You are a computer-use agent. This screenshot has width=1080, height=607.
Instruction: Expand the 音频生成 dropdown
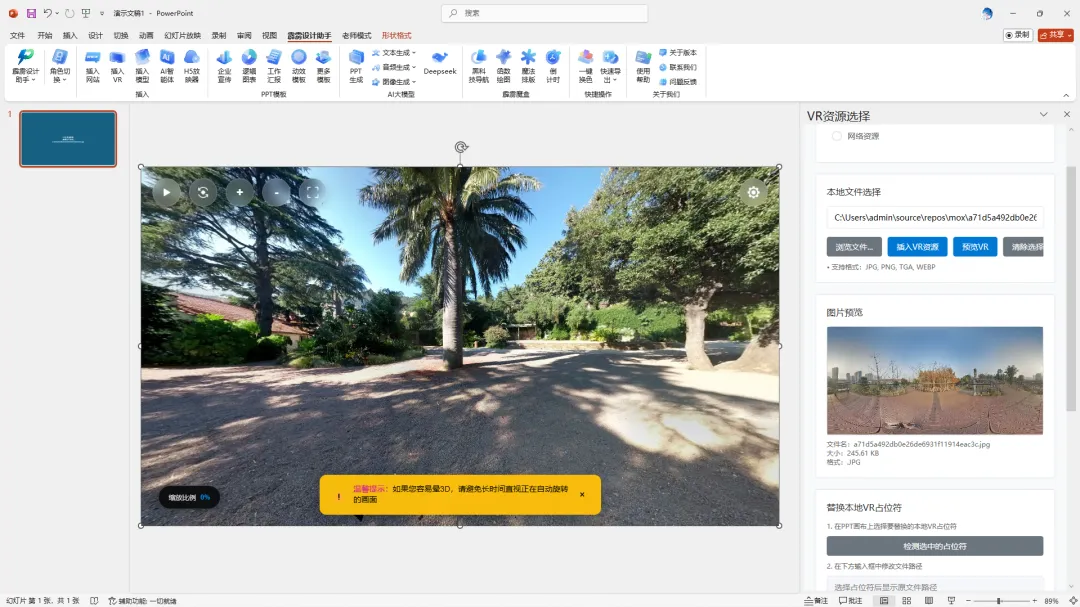(394, 67)
